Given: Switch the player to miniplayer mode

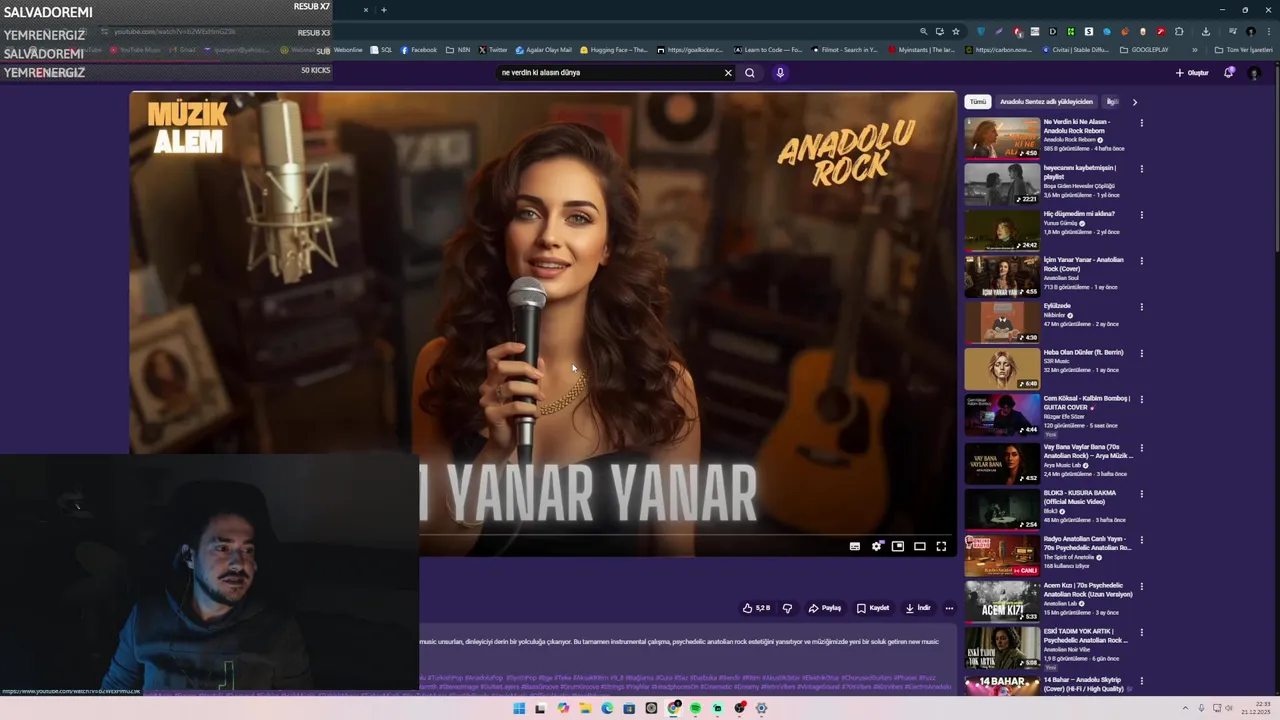Looking at the screenshot, I should (898, 546).
